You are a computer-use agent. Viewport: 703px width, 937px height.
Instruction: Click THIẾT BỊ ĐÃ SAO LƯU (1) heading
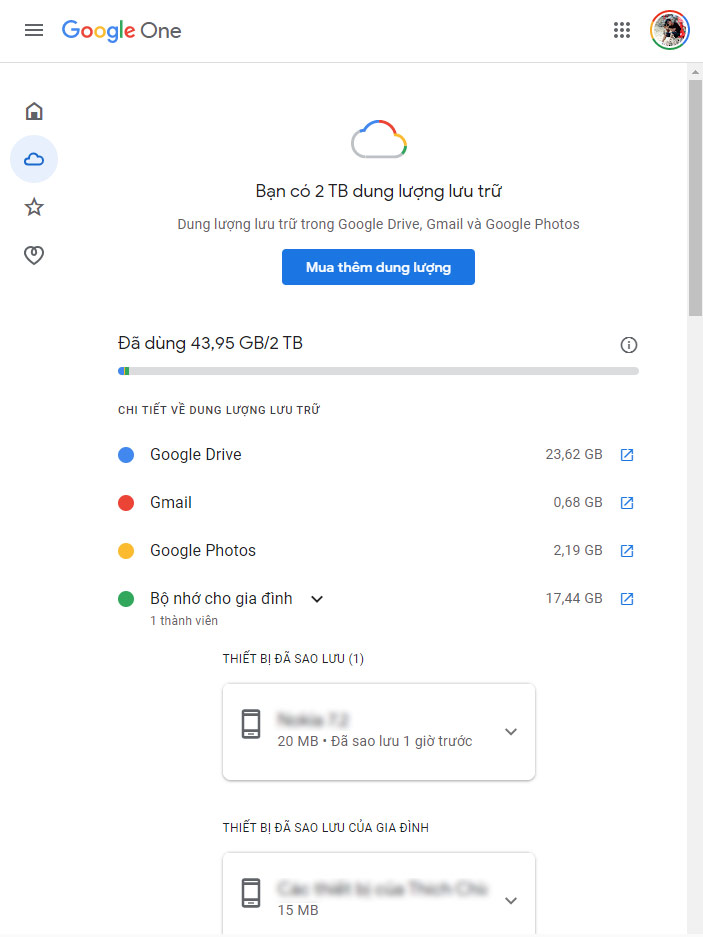(x=294, y=659)
